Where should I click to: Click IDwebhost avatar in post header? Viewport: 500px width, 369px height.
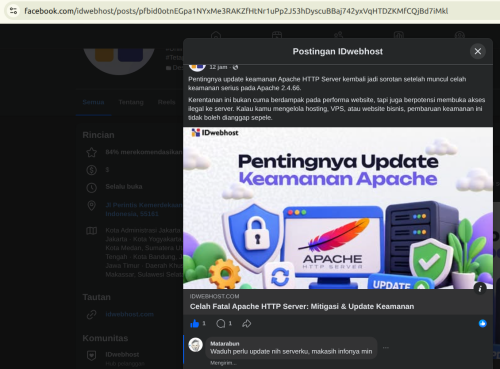coord(197,67)
